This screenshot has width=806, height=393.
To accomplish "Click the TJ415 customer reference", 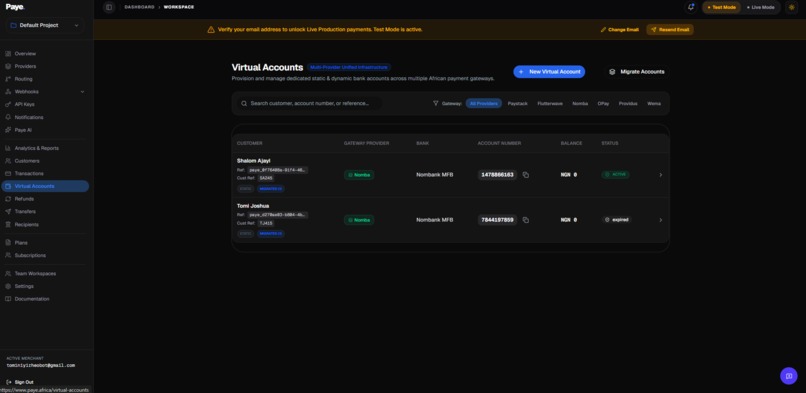I will pyautogui.click(x=266, y=223).
